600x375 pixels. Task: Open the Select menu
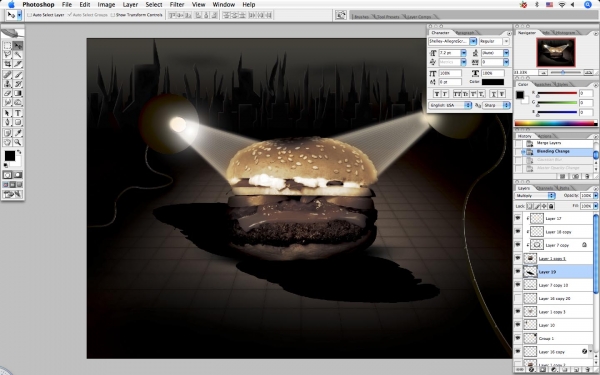pos(153,5)
